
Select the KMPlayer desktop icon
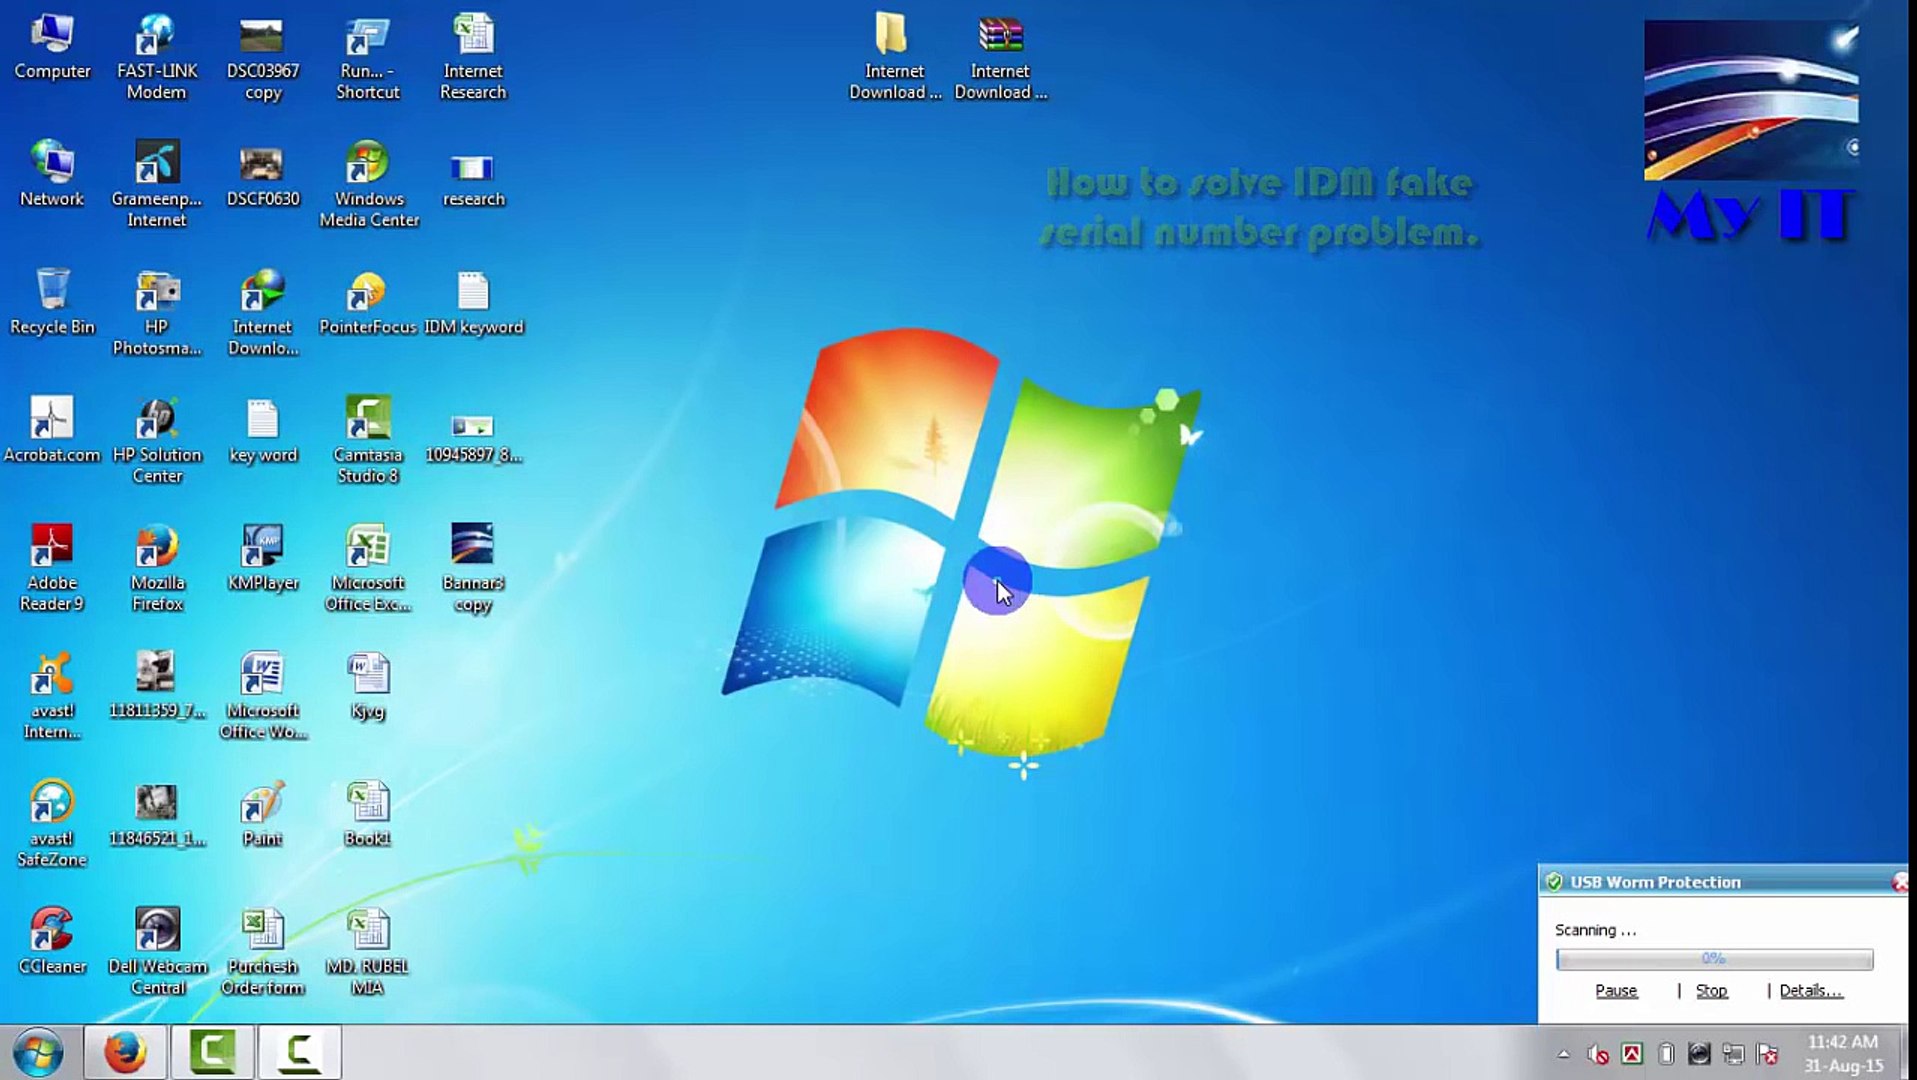tap(263, 558)
